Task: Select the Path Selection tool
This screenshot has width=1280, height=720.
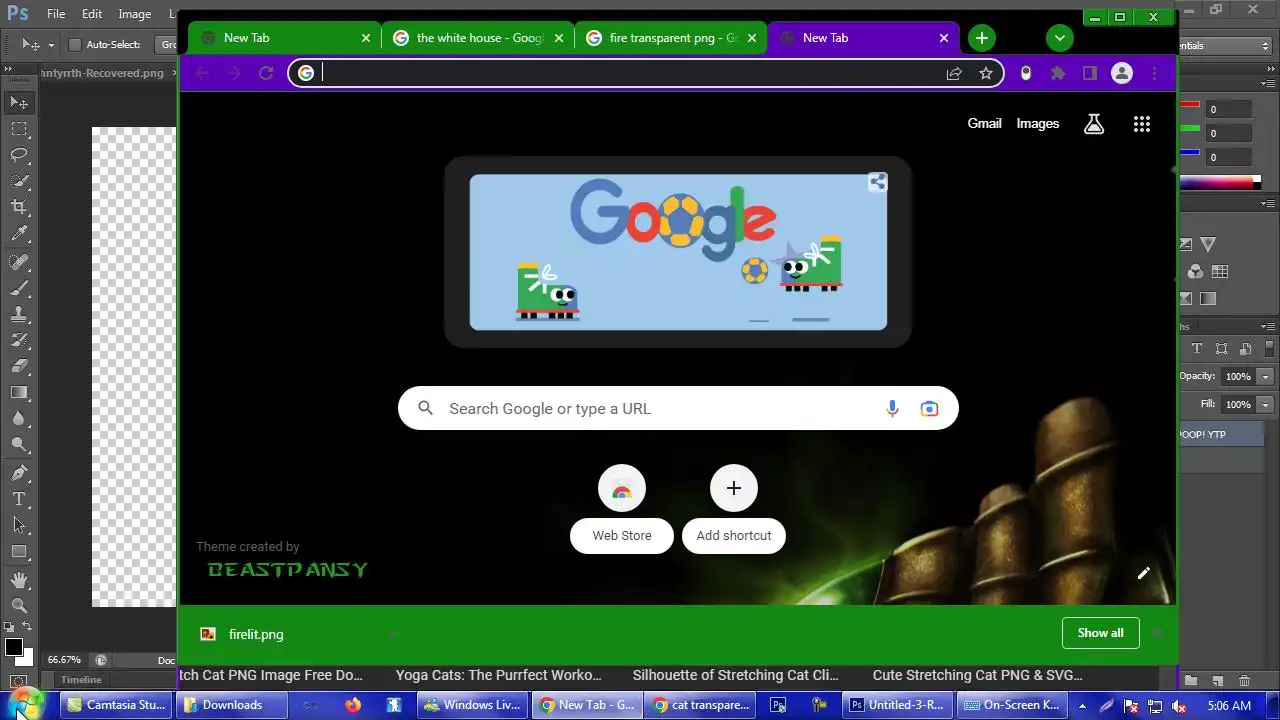Action: 19,525
